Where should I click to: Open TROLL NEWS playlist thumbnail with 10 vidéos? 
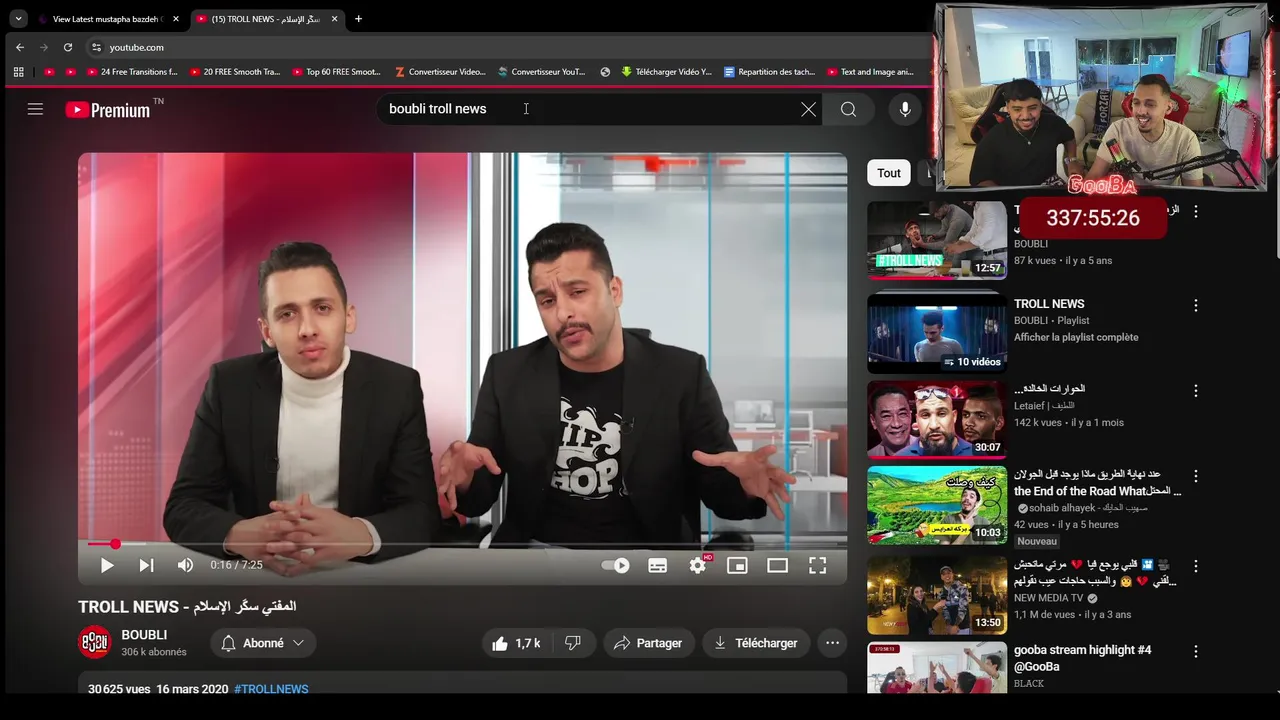point(937,333)
